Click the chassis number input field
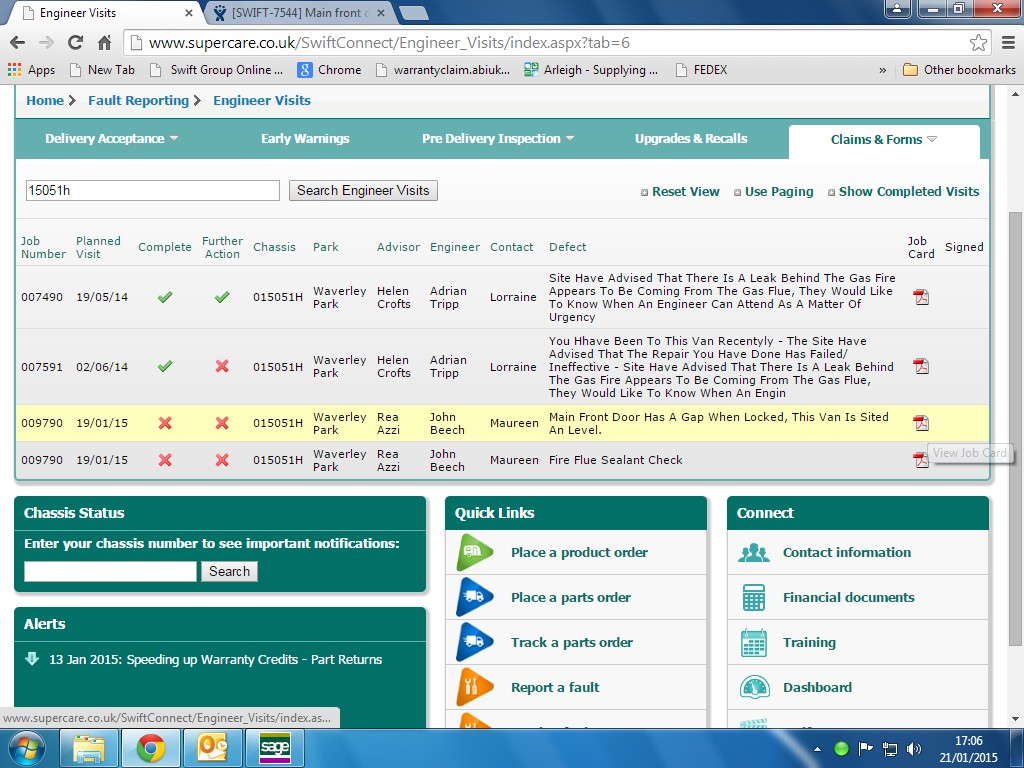Screen dimensions: 1024x768 click(110, 571)
